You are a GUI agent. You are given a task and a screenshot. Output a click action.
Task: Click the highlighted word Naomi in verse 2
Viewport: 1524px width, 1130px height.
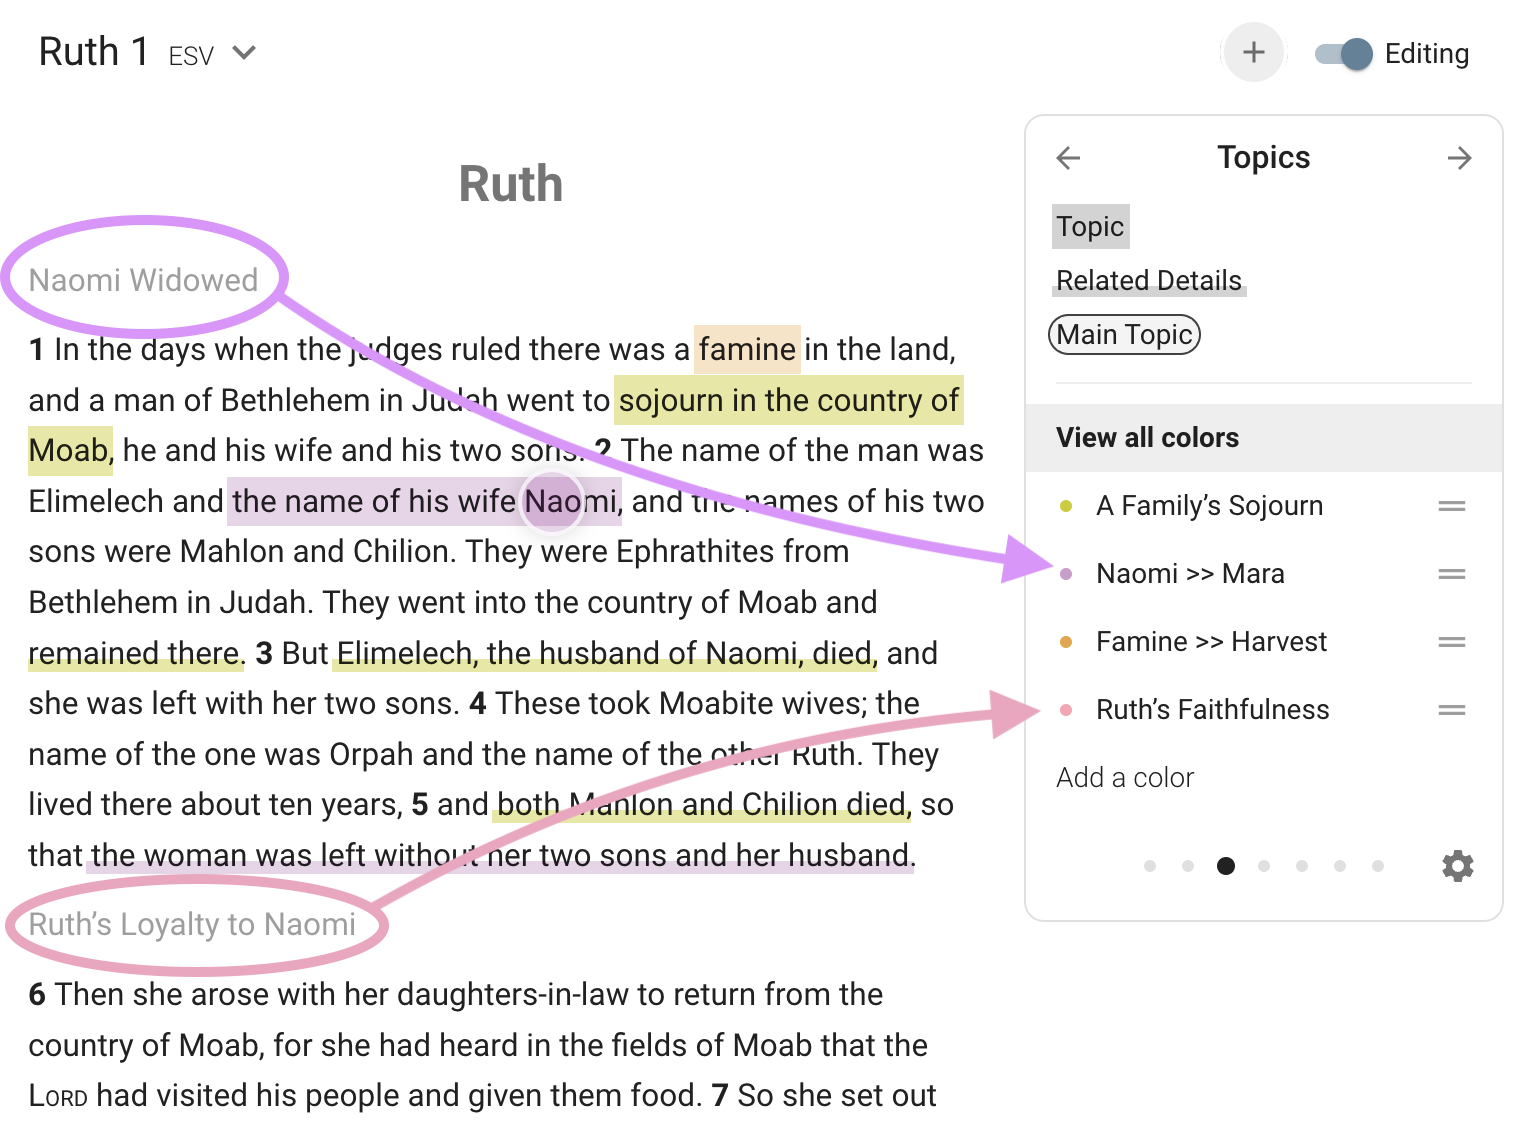pos(570,501)
